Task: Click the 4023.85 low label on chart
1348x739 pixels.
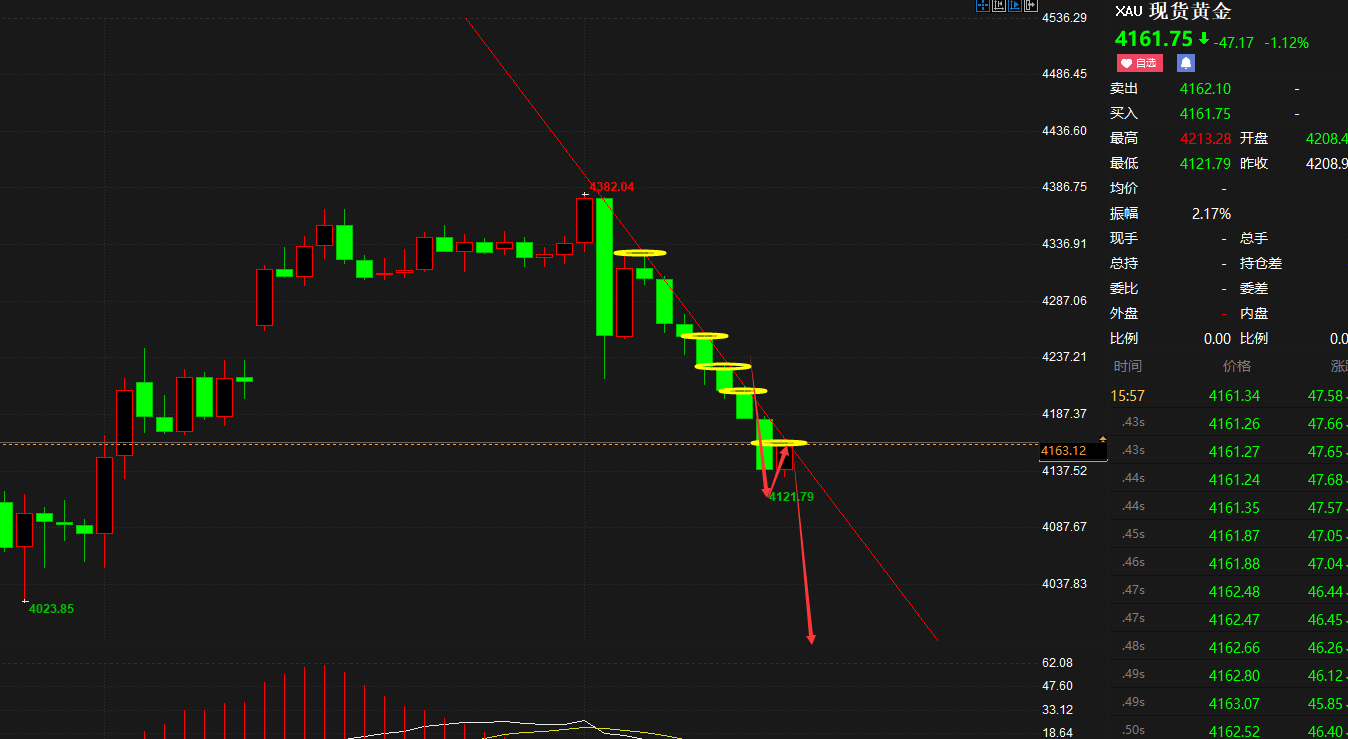Action: [51, 608]
